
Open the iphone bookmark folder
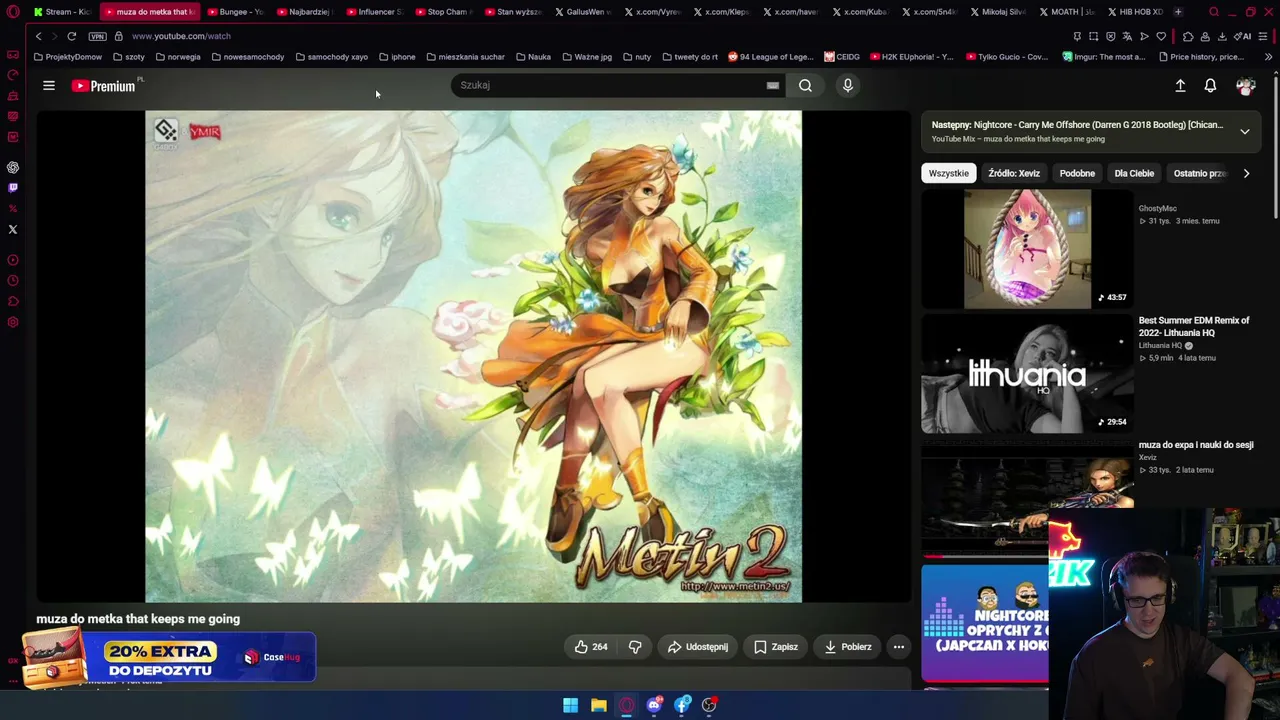tap(397, 57)
